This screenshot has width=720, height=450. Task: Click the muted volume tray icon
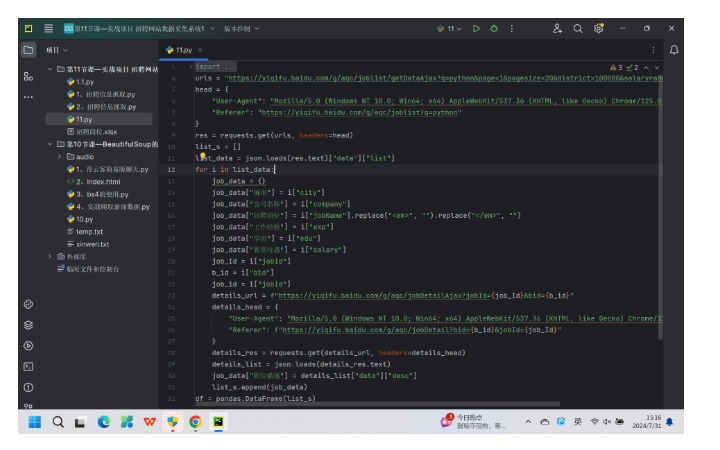pos(607,422)
